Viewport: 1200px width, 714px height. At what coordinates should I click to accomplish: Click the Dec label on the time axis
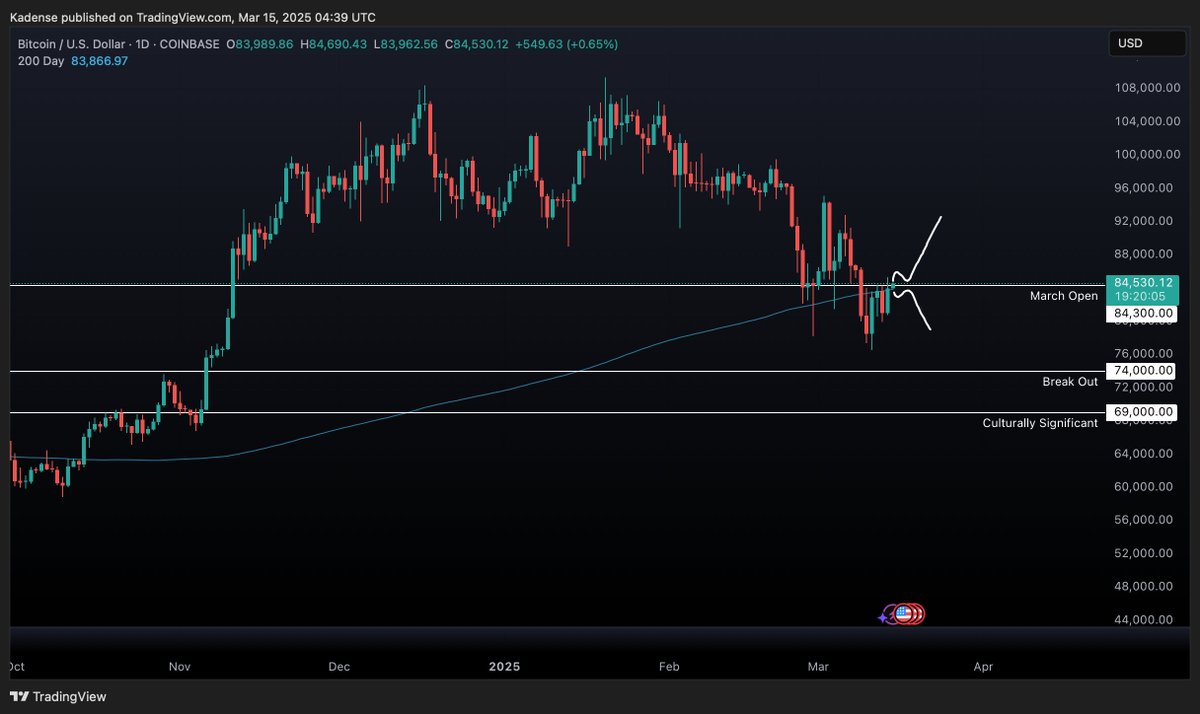(339, 666)
